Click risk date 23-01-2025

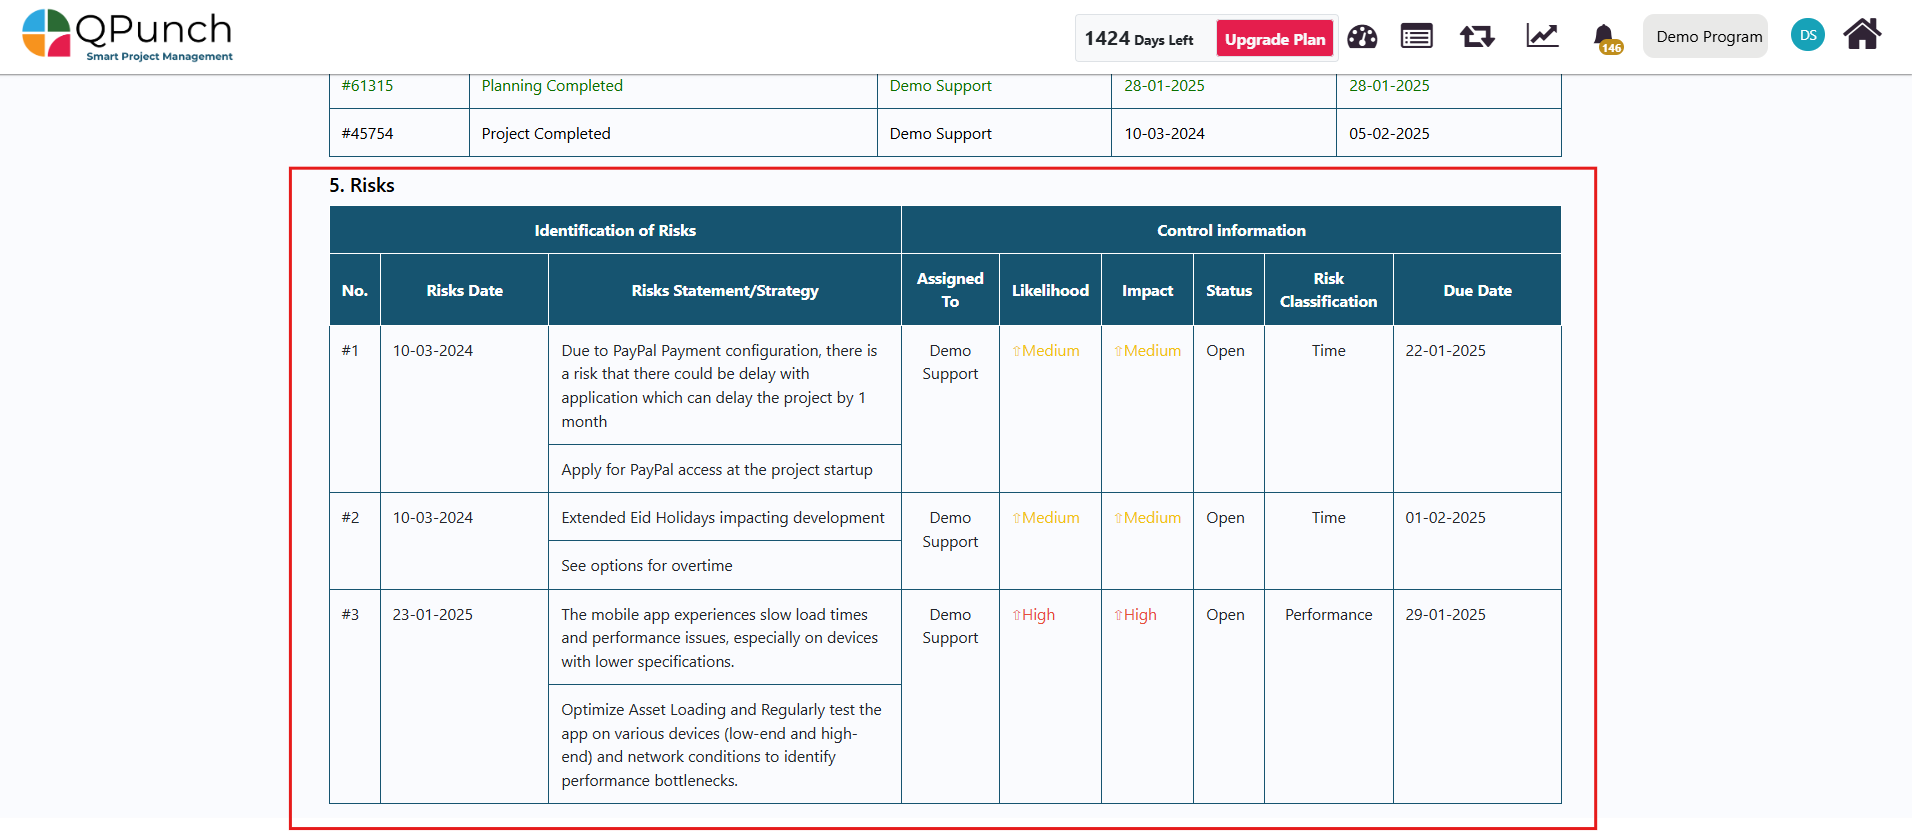pyautogui.click(x=432, y=615)
